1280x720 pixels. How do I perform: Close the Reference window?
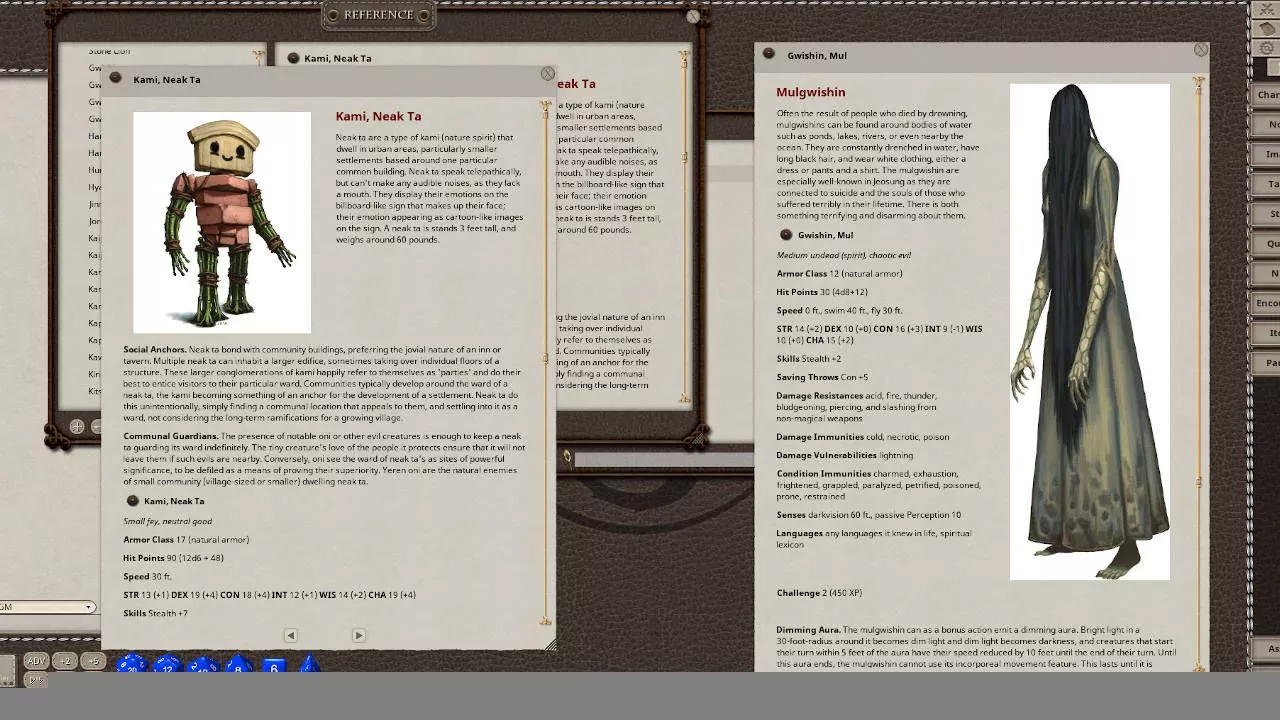pos(693,16)
